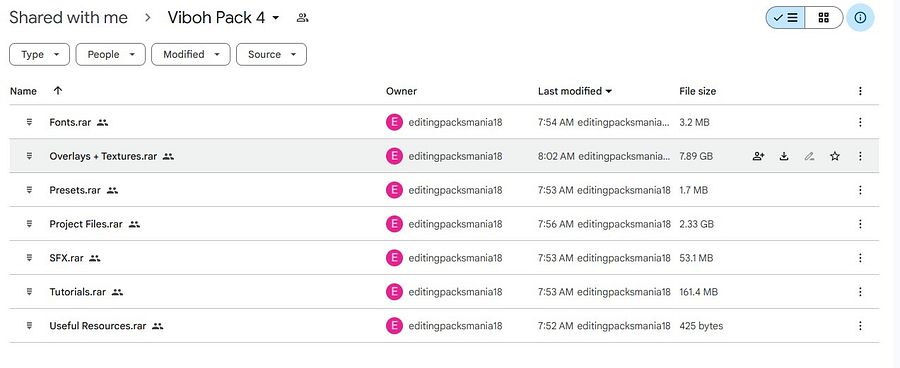The image size is (900, 368).
Task: Share the Overlays + Textures.rar file
Action: point(758,156)
